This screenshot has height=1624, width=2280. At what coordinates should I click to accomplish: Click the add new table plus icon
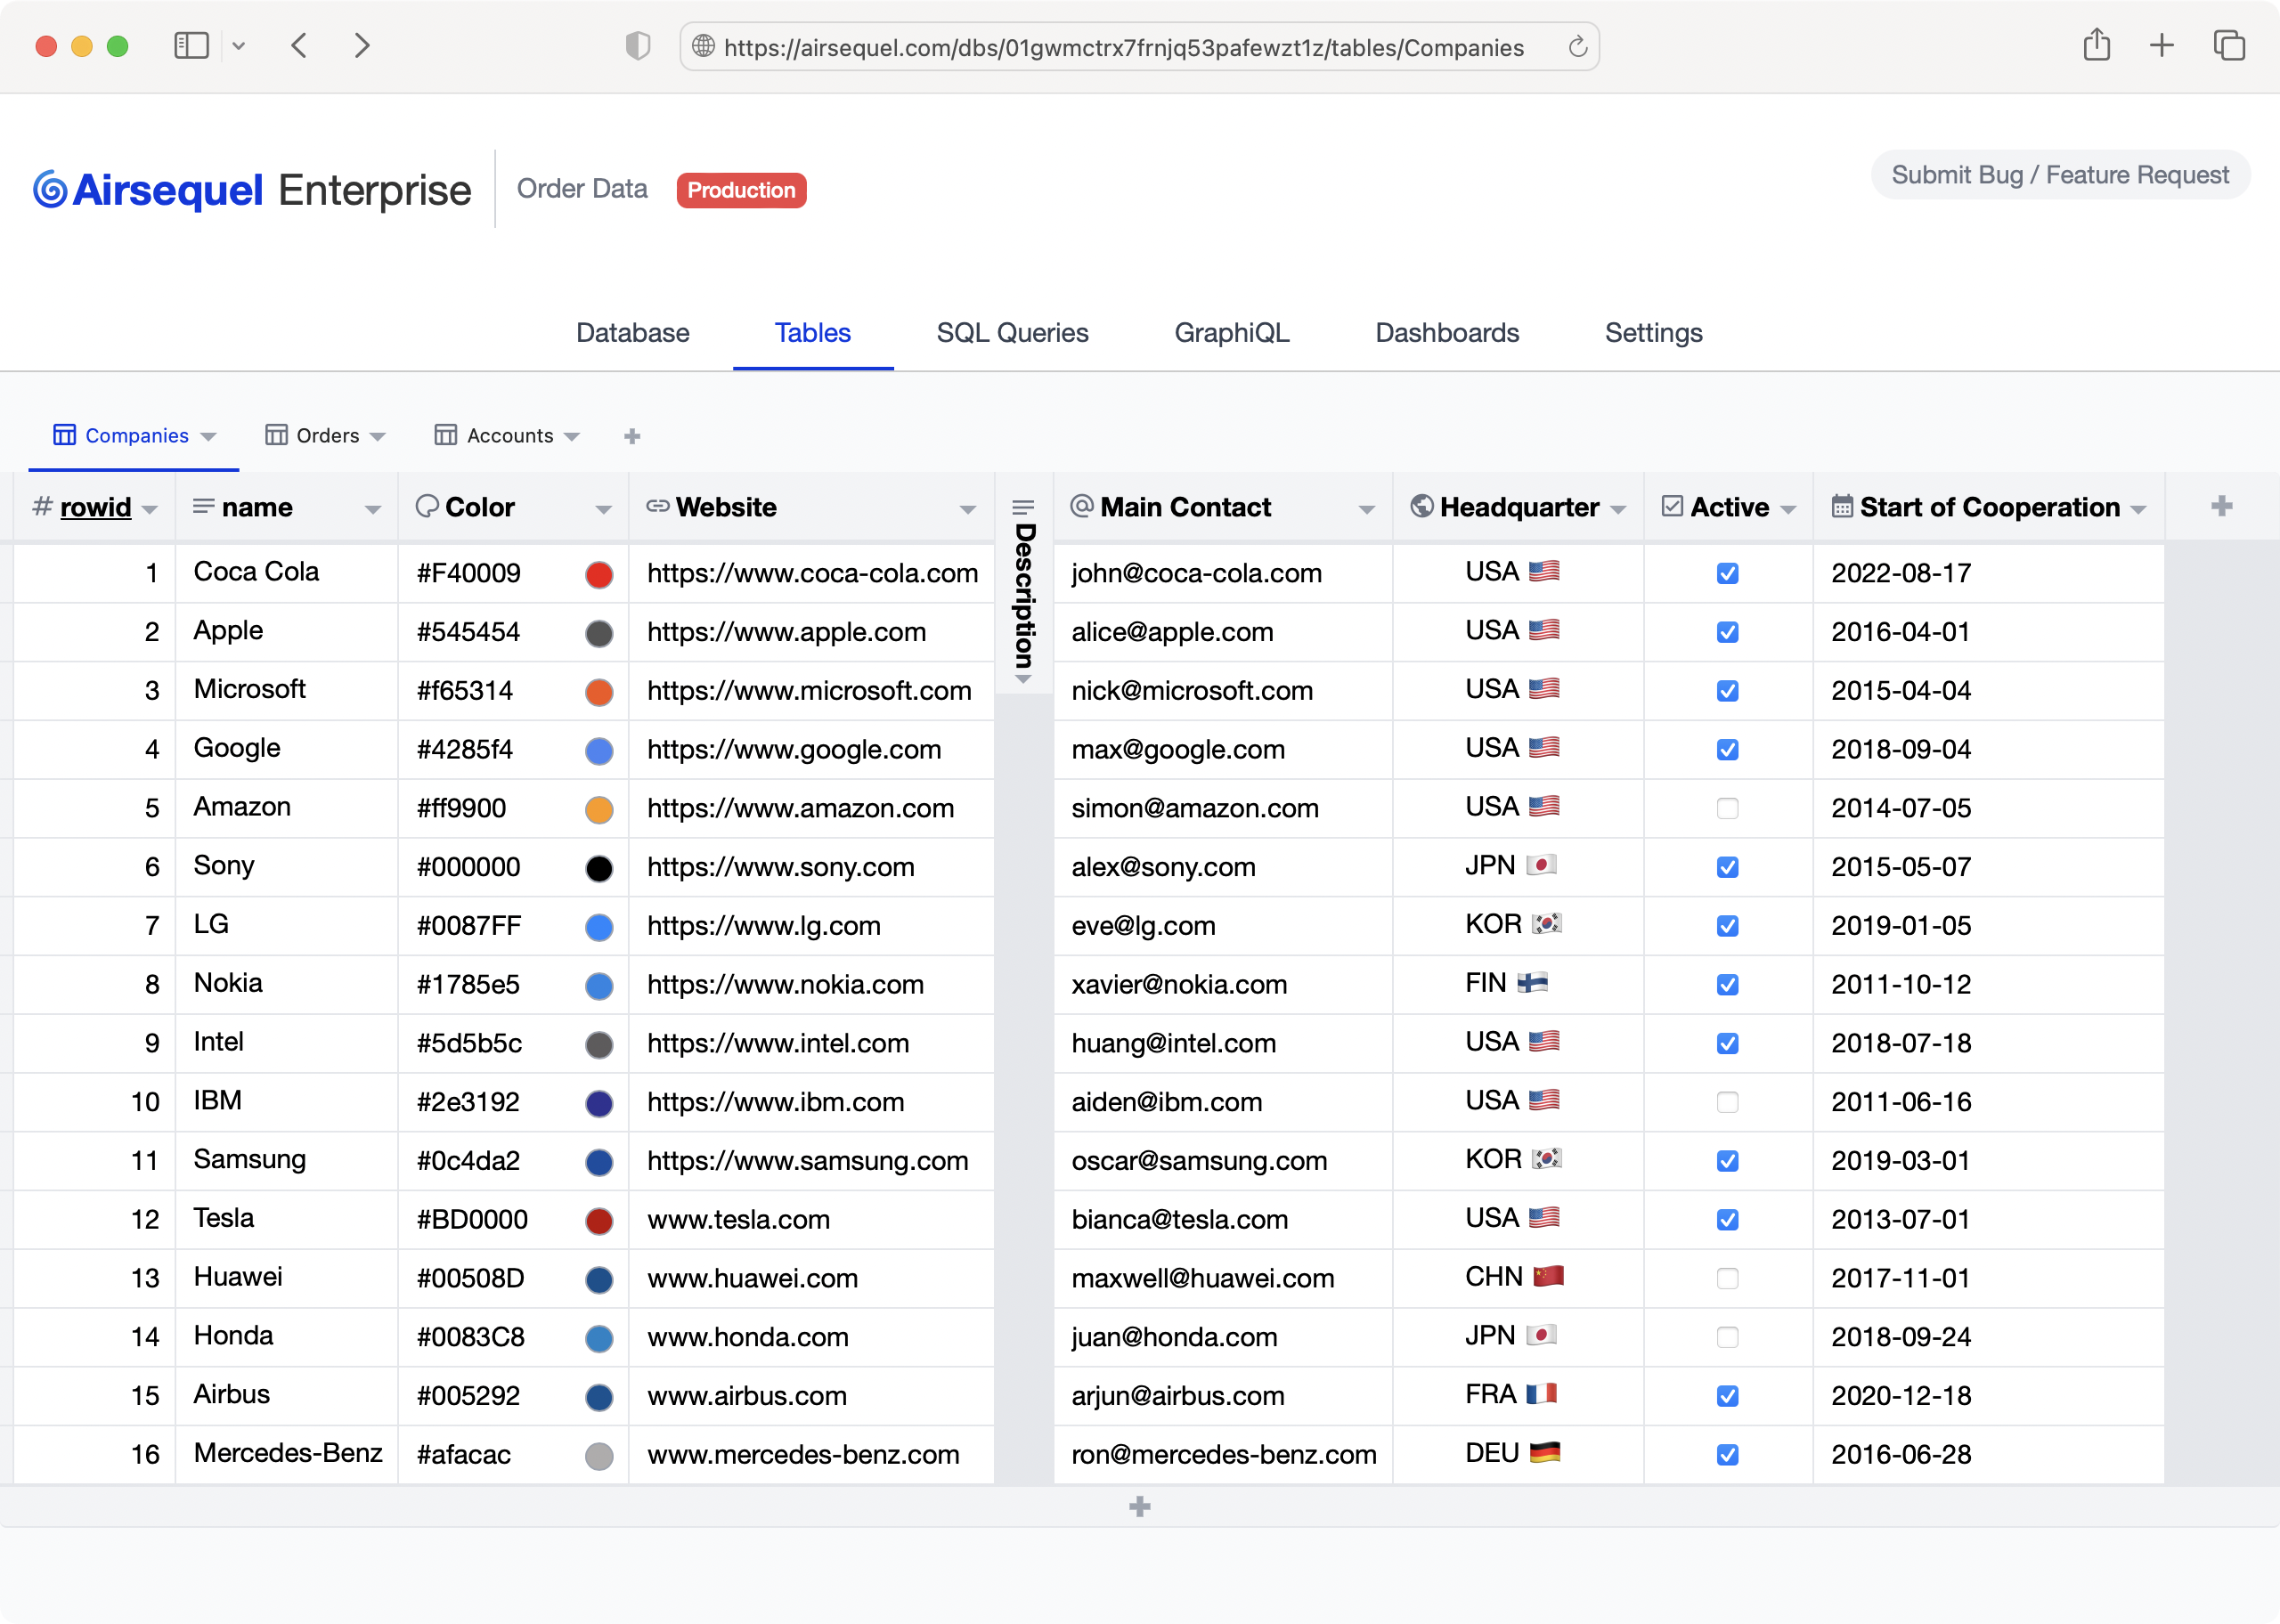pos(632,436)
